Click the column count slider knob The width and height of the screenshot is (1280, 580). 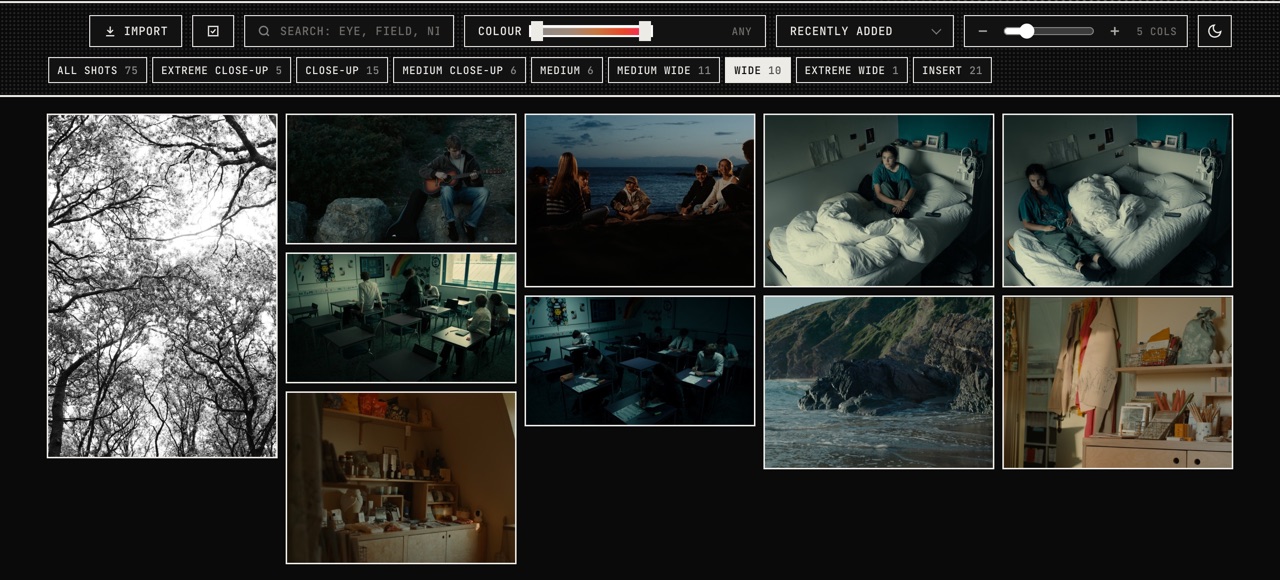(x=1026, y=31)
